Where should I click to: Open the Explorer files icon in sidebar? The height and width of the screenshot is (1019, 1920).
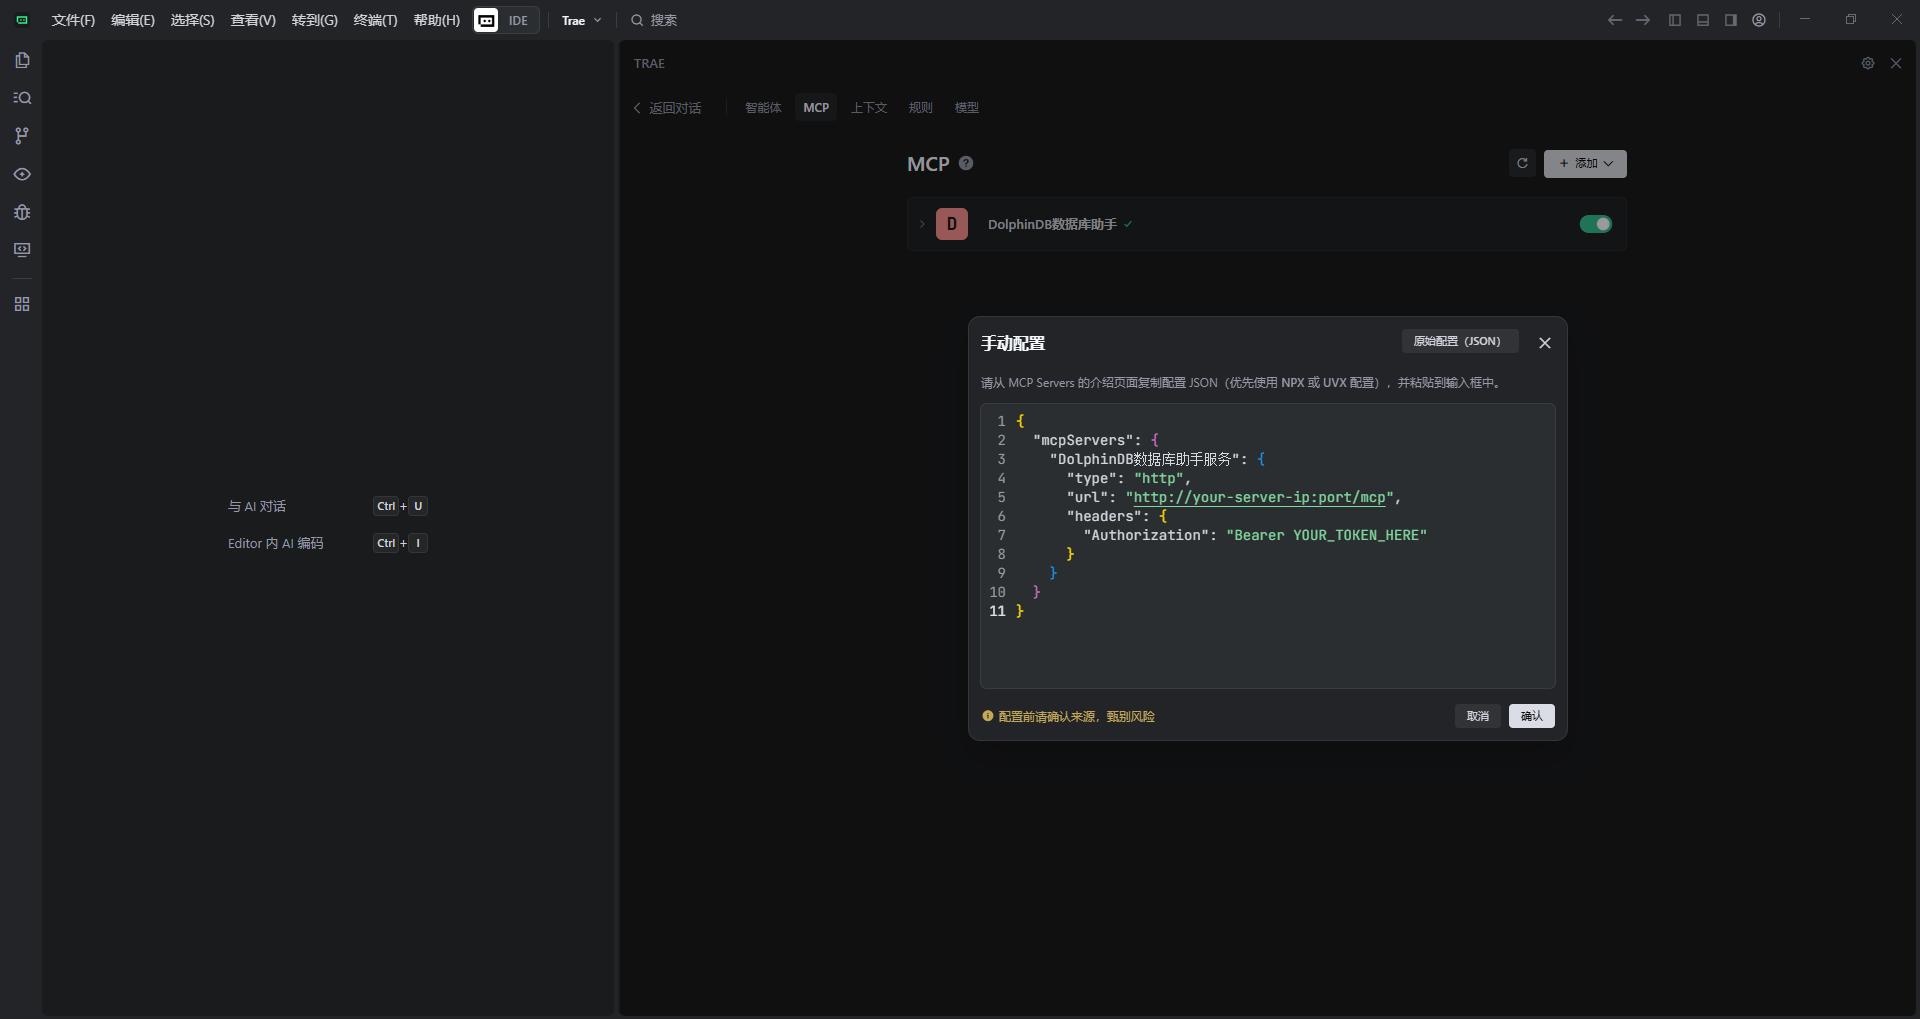coord(22,60)
